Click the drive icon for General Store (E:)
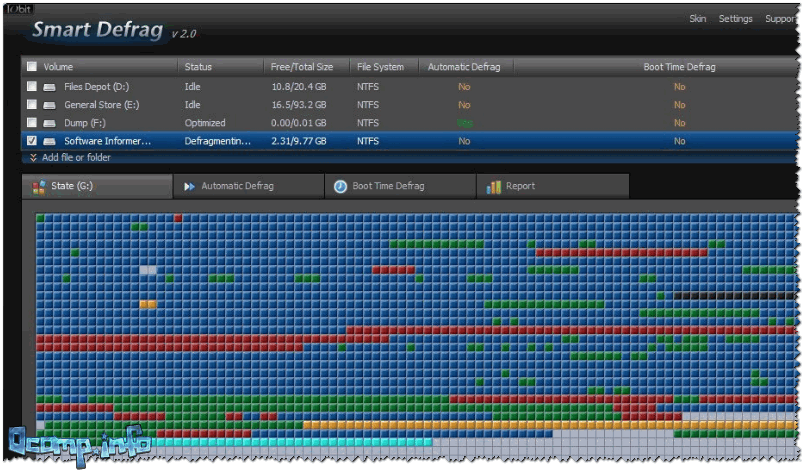This screenshot has width=810, height=471. point(50,105)
